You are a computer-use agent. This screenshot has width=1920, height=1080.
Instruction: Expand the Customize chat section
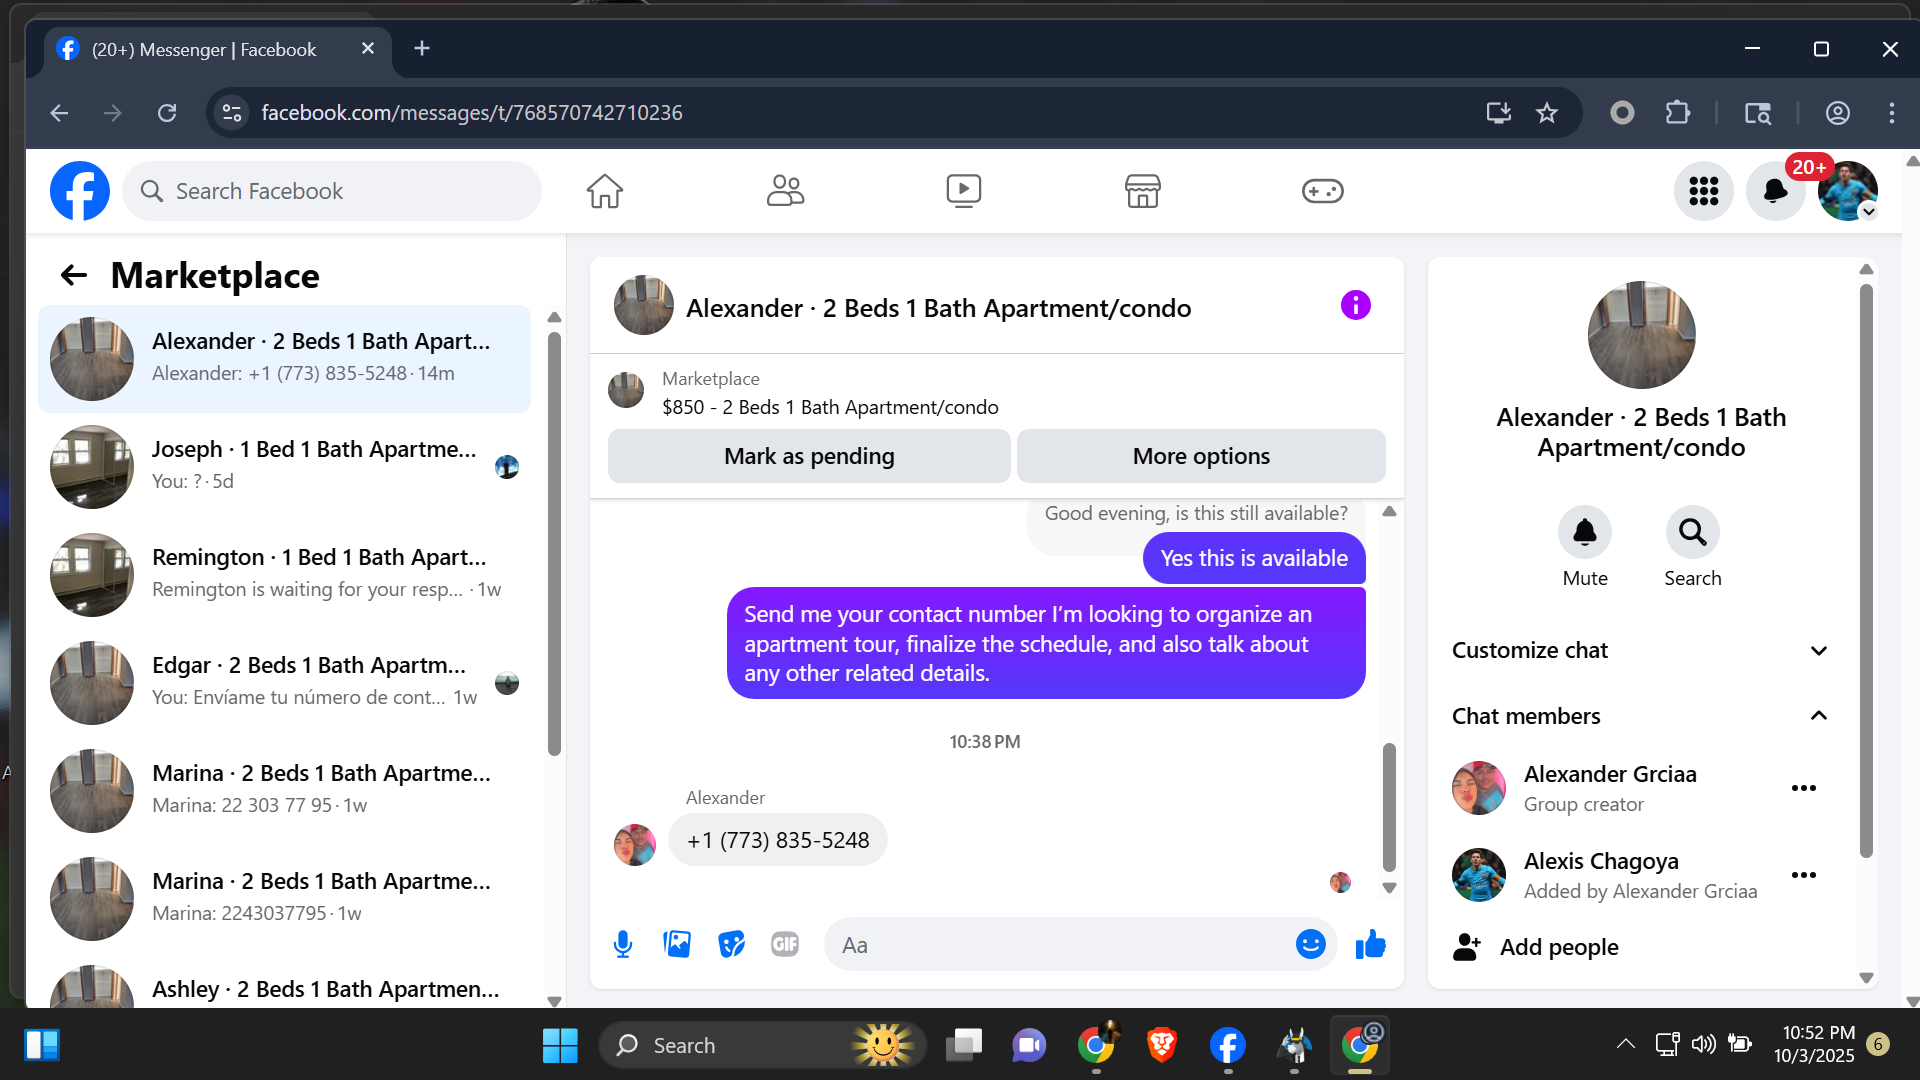pyautogui.click(x=1640, y=650)
